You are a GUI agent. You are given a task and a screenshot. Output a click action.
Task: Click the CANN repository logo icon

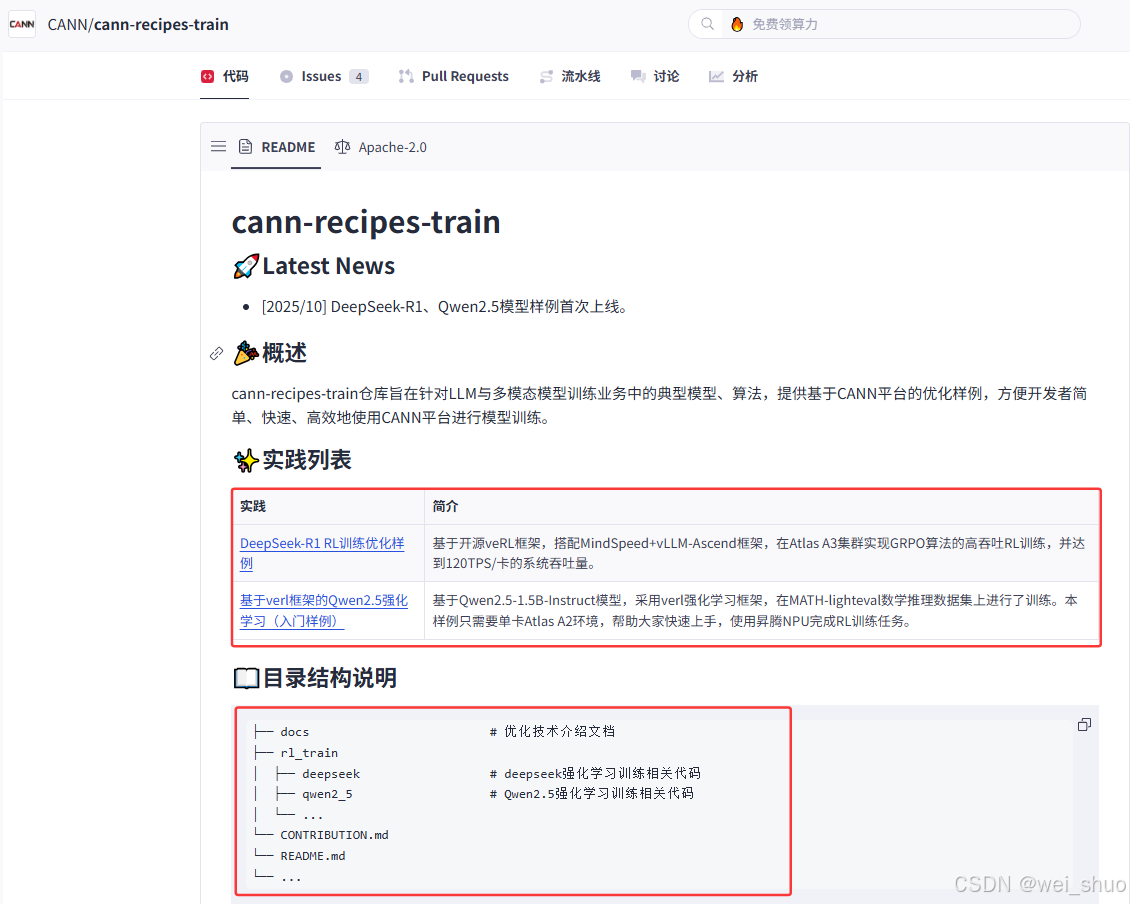21,23
